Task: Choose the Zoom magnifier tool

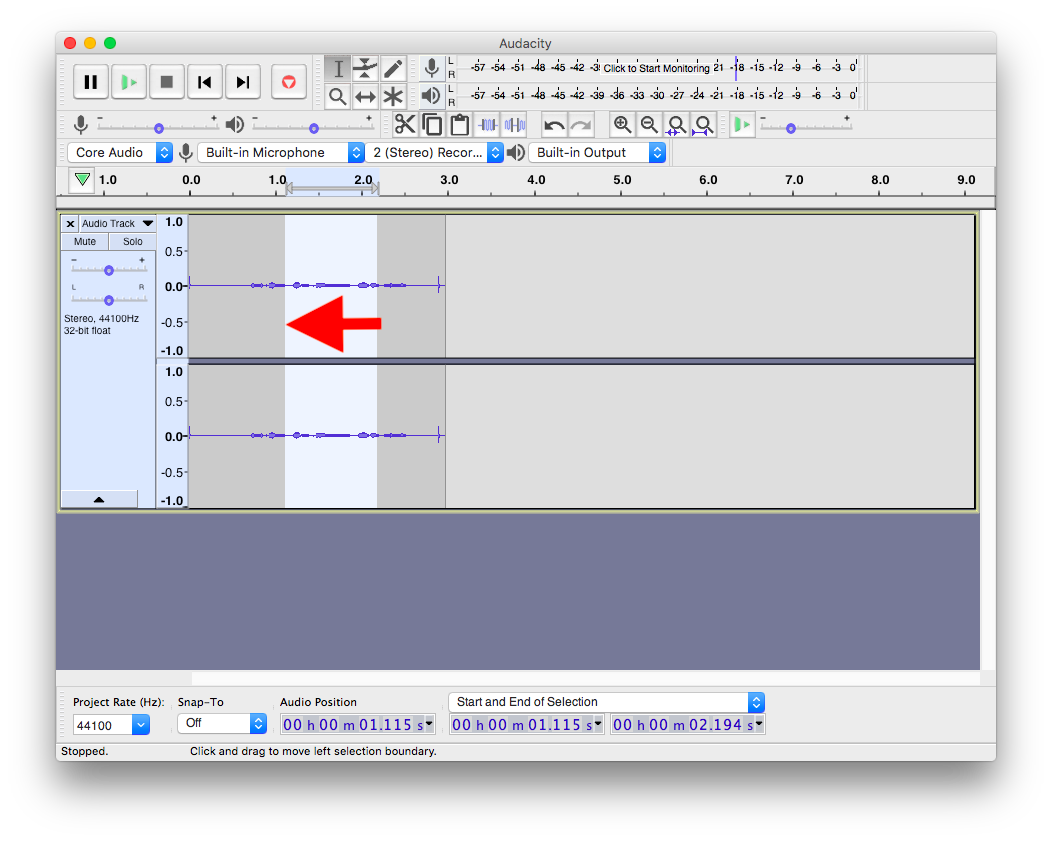Action: tap(338, 96)
